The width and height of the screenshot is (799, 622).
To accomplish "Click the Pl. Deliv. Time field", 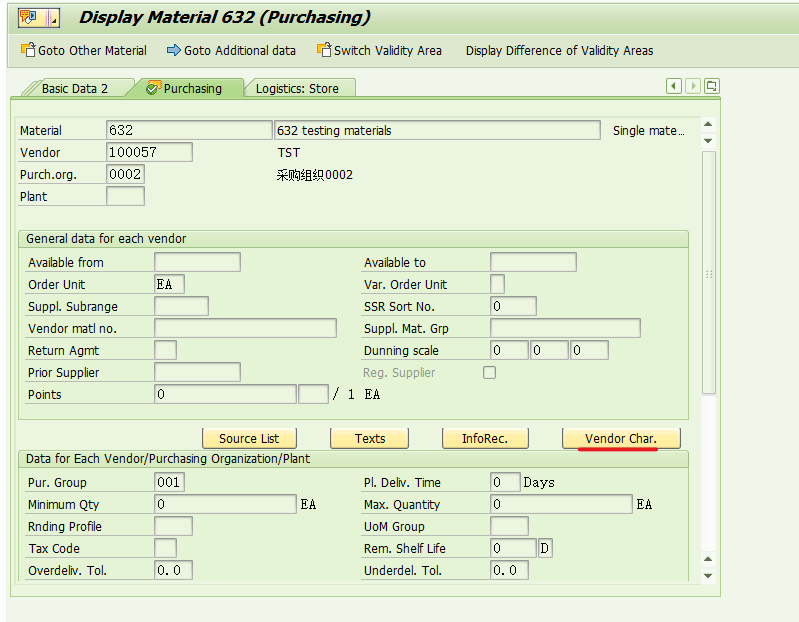I will pyautogui.click(x=505, y=482).
